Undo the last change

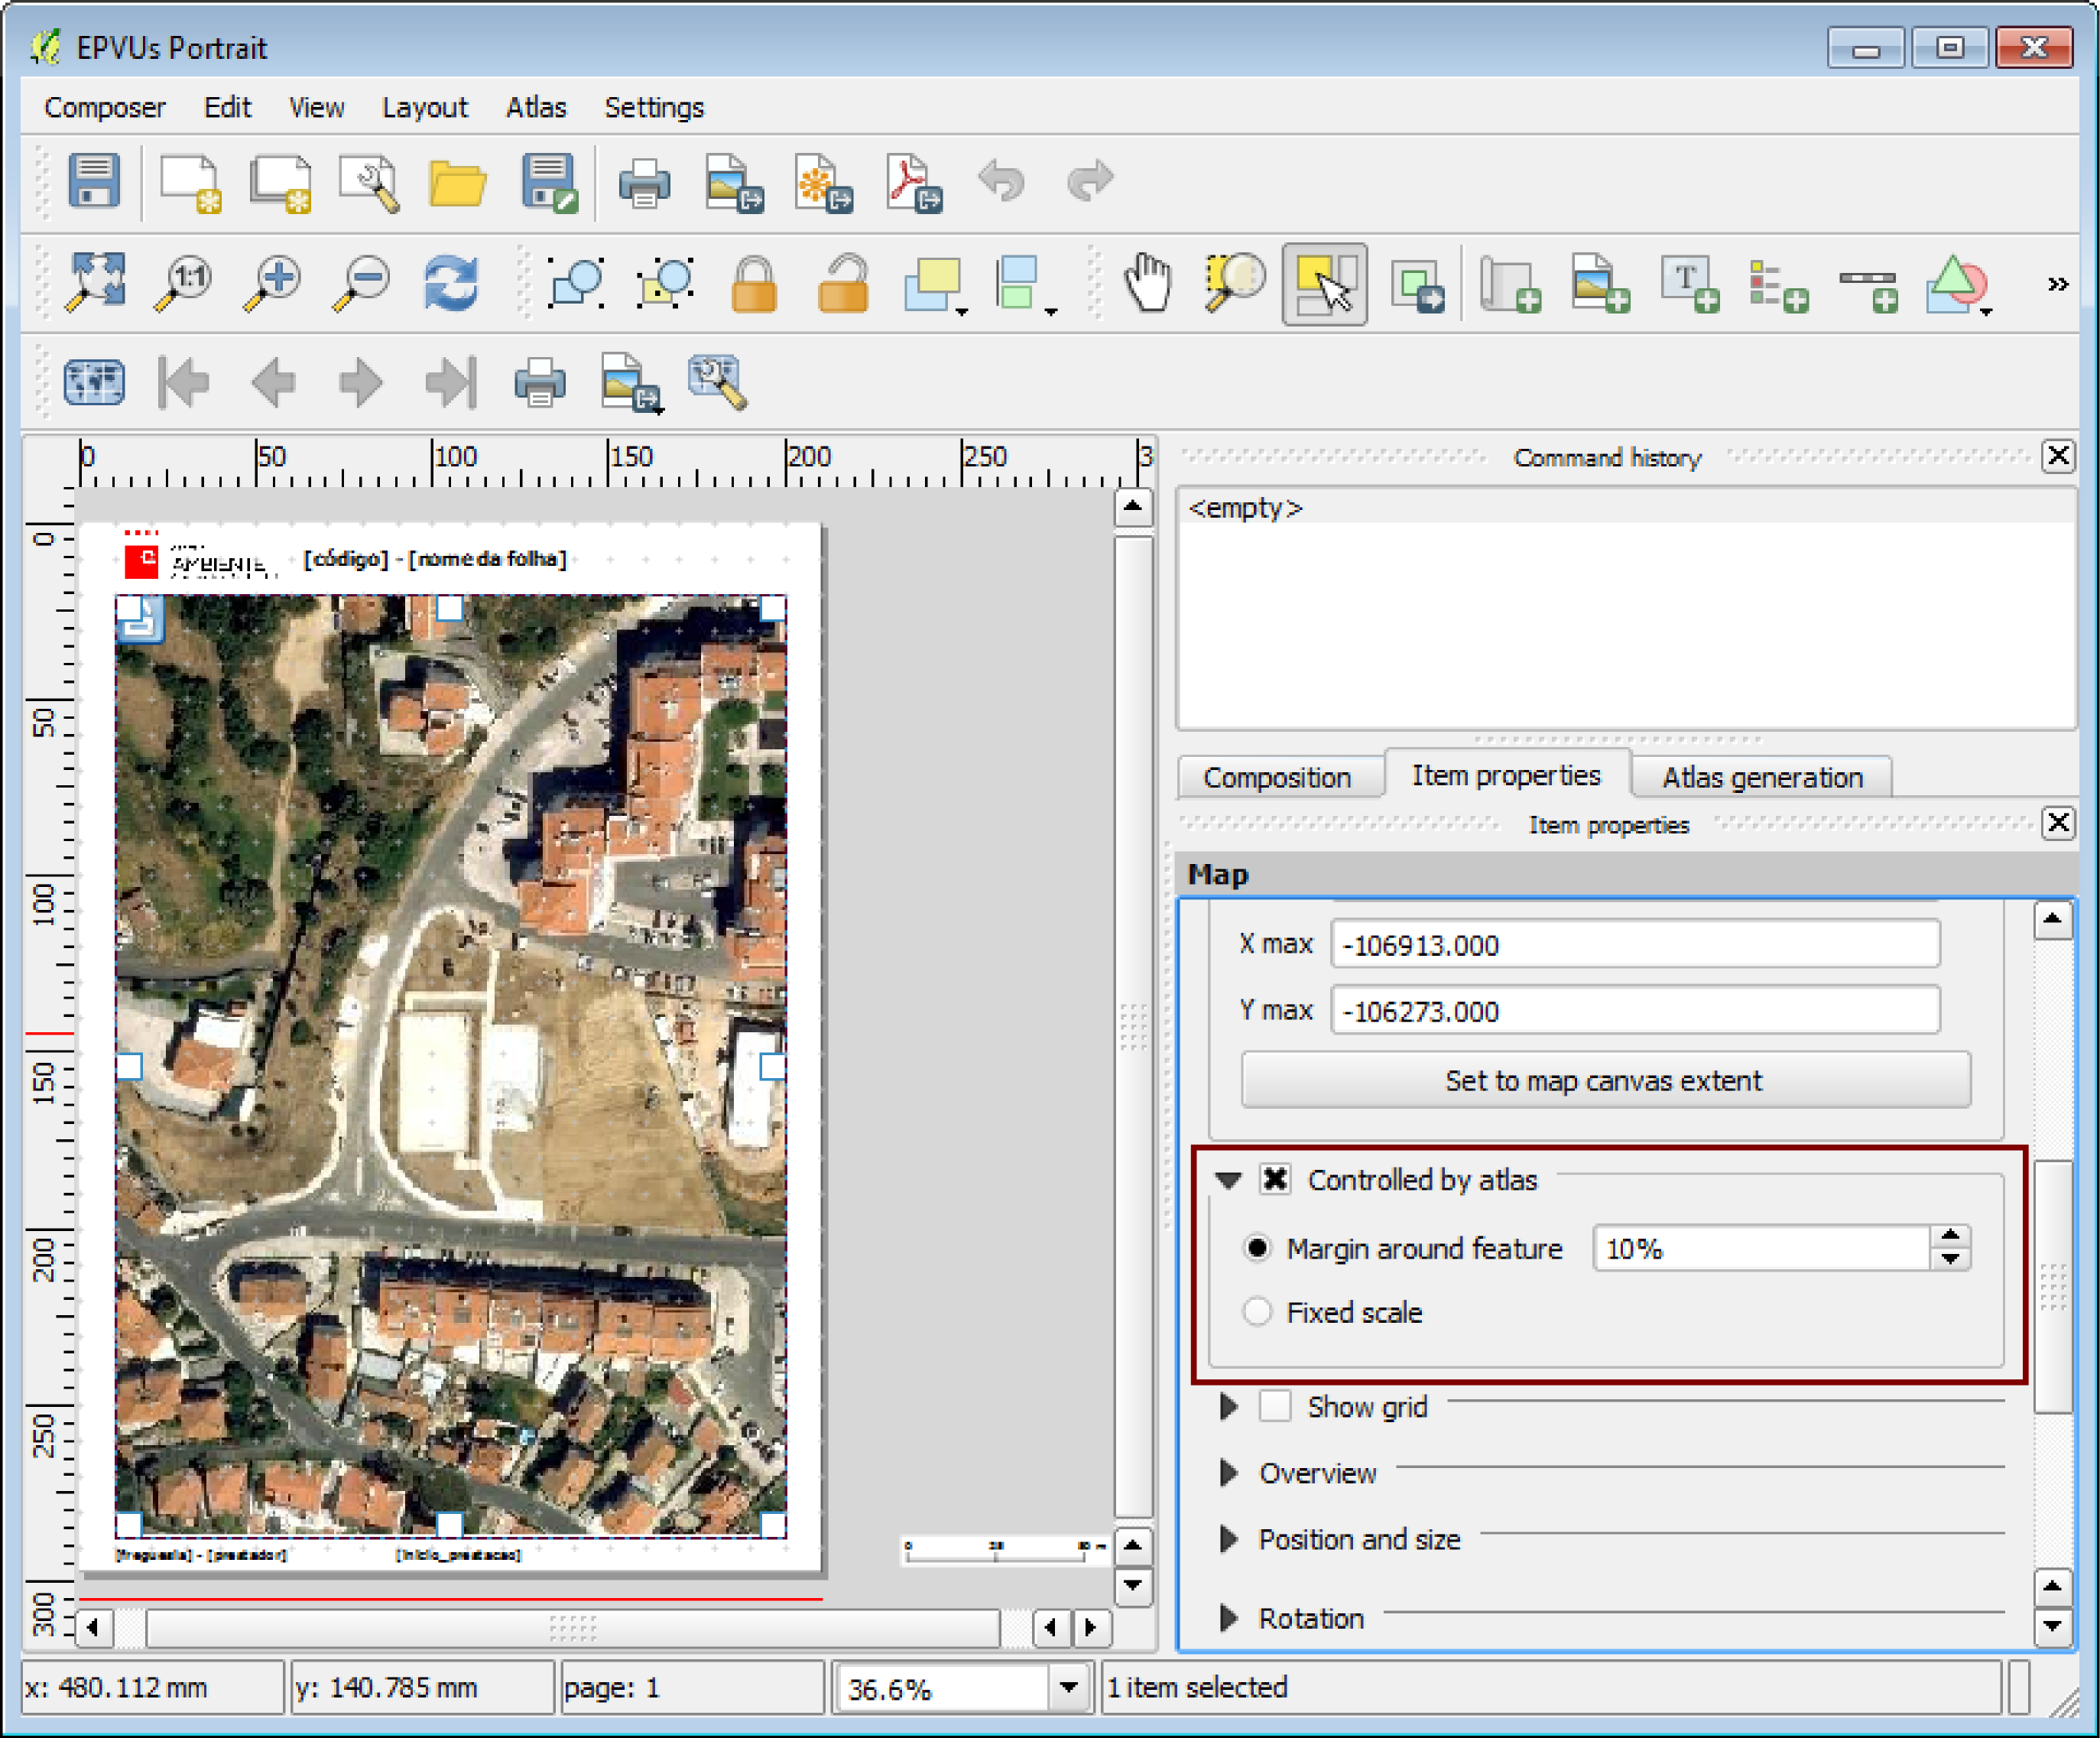[1001, 181]
